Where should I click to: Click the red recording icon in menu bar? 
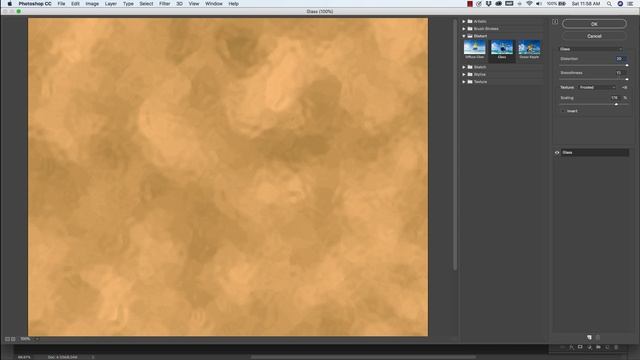pos(470,4)
